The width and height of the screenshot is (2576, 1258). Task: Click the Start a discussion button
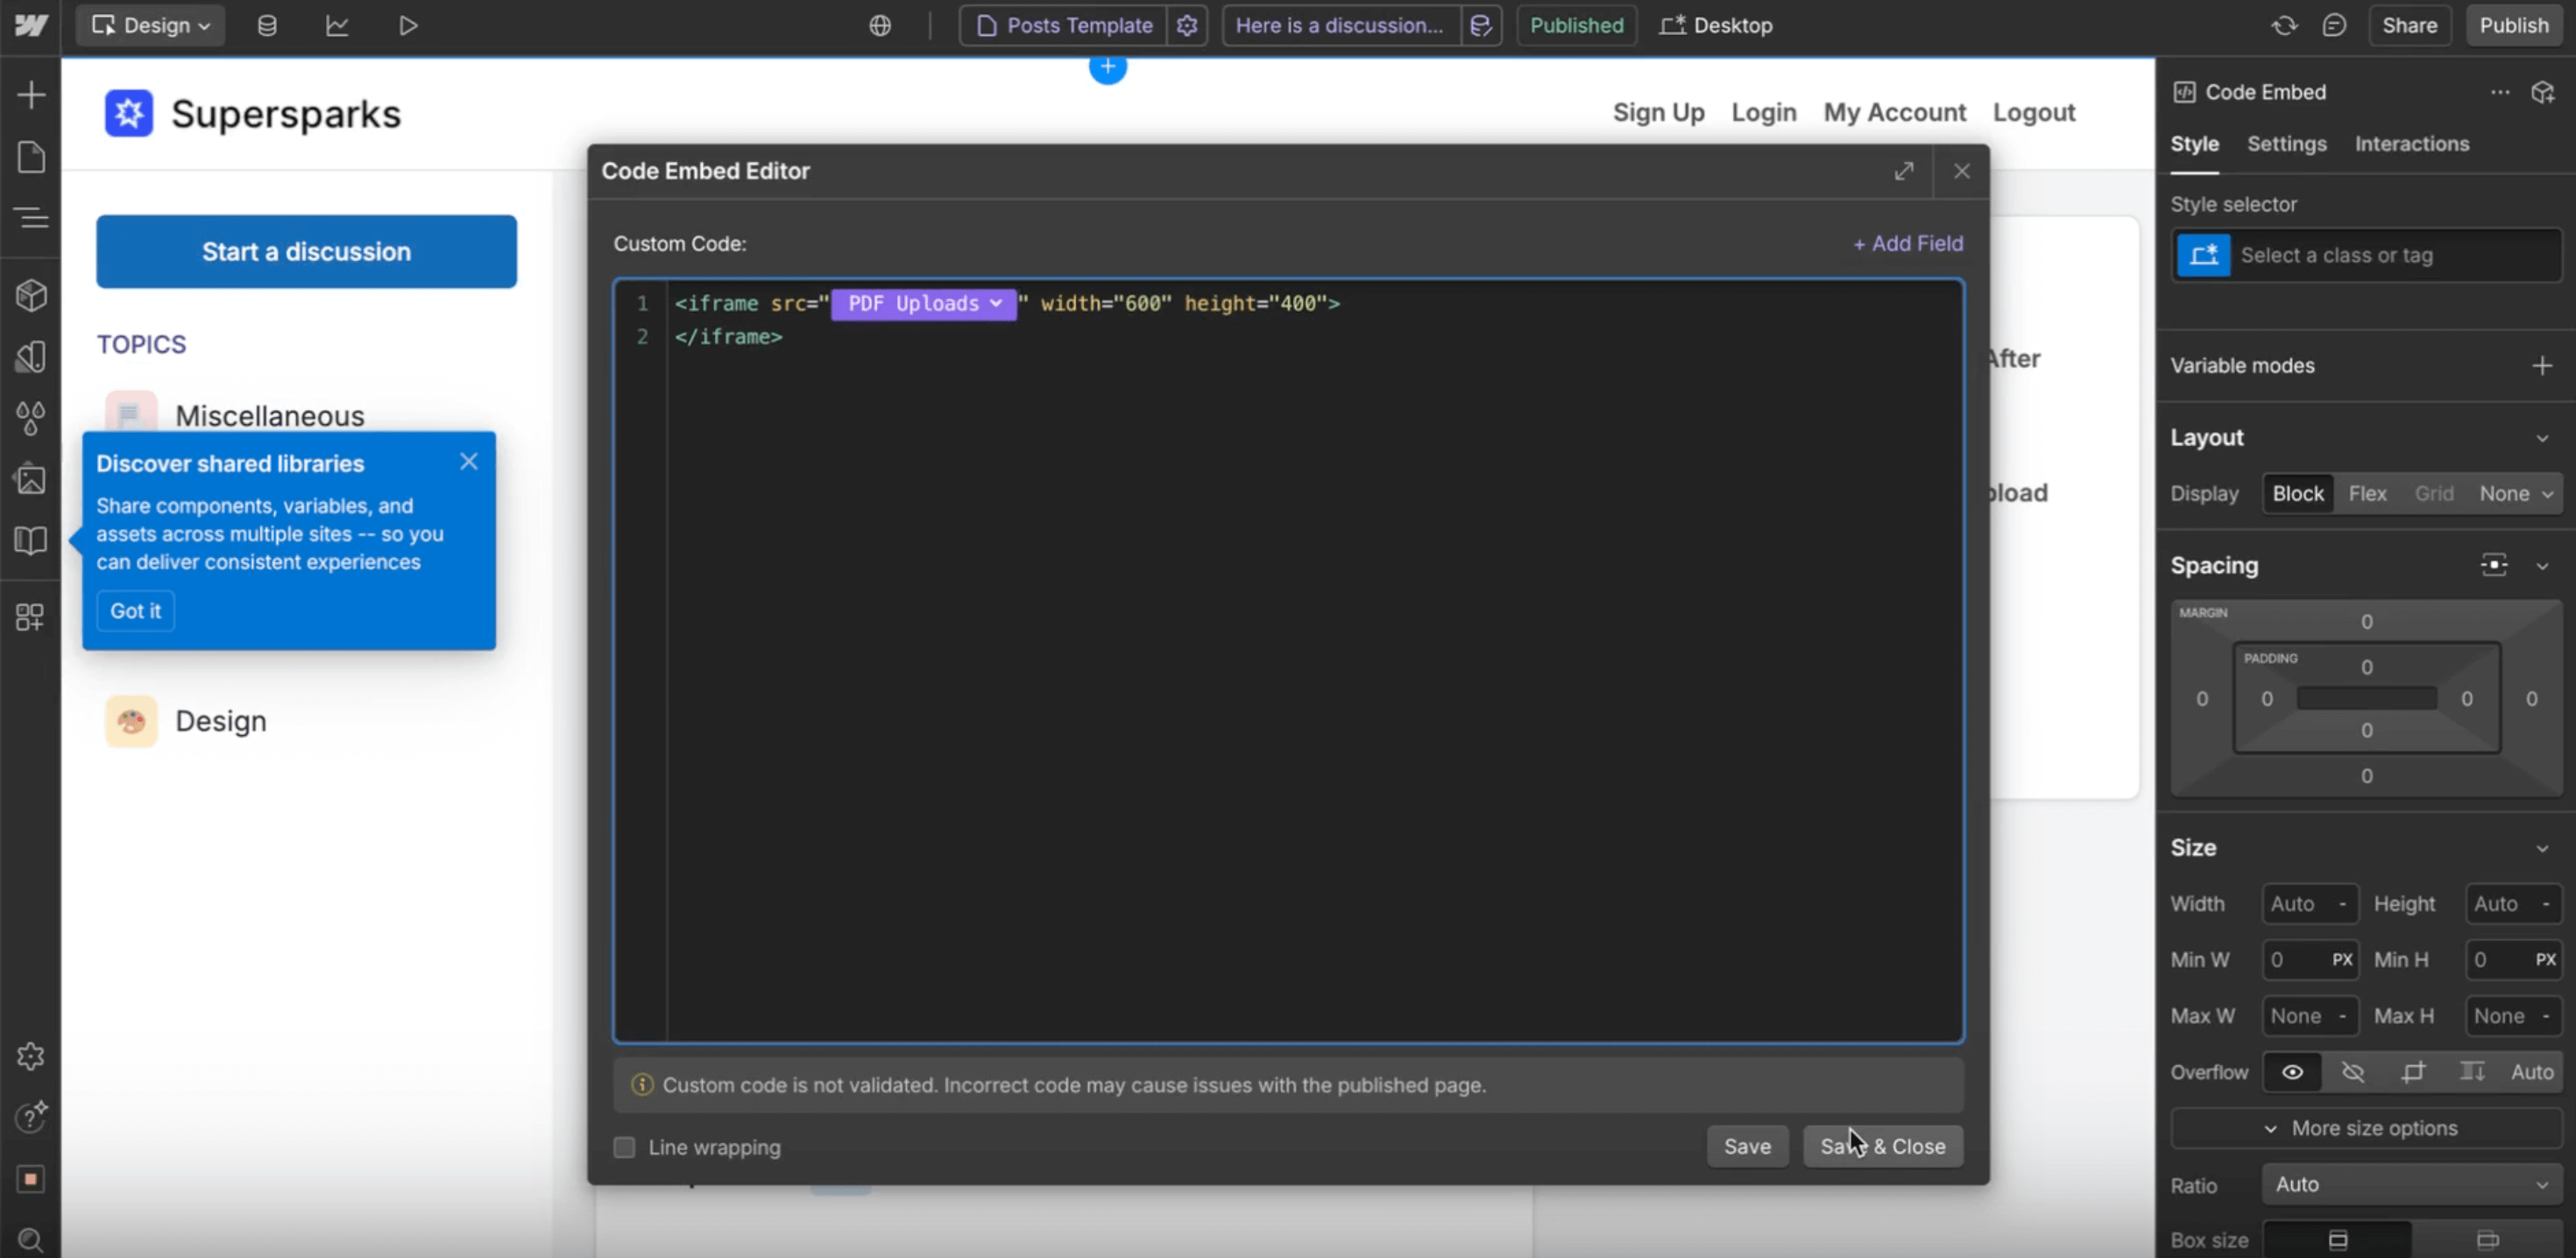(306, 251)
